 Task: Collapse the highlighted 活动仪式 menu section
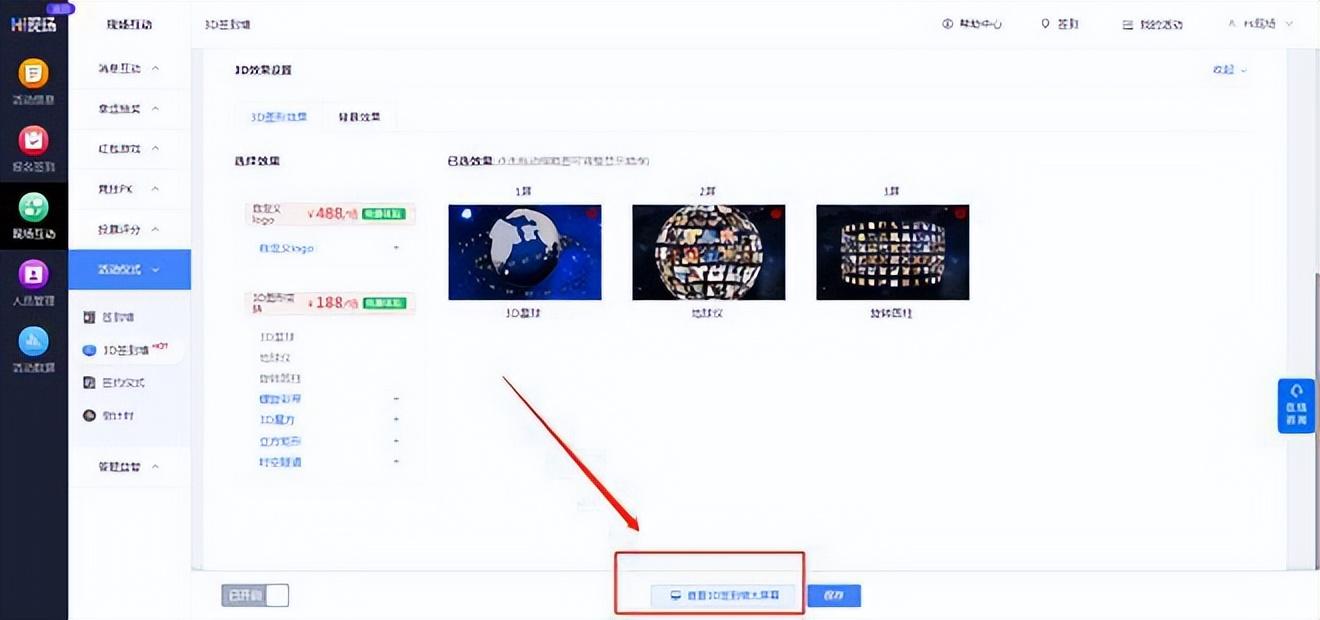tap(130, 269)
